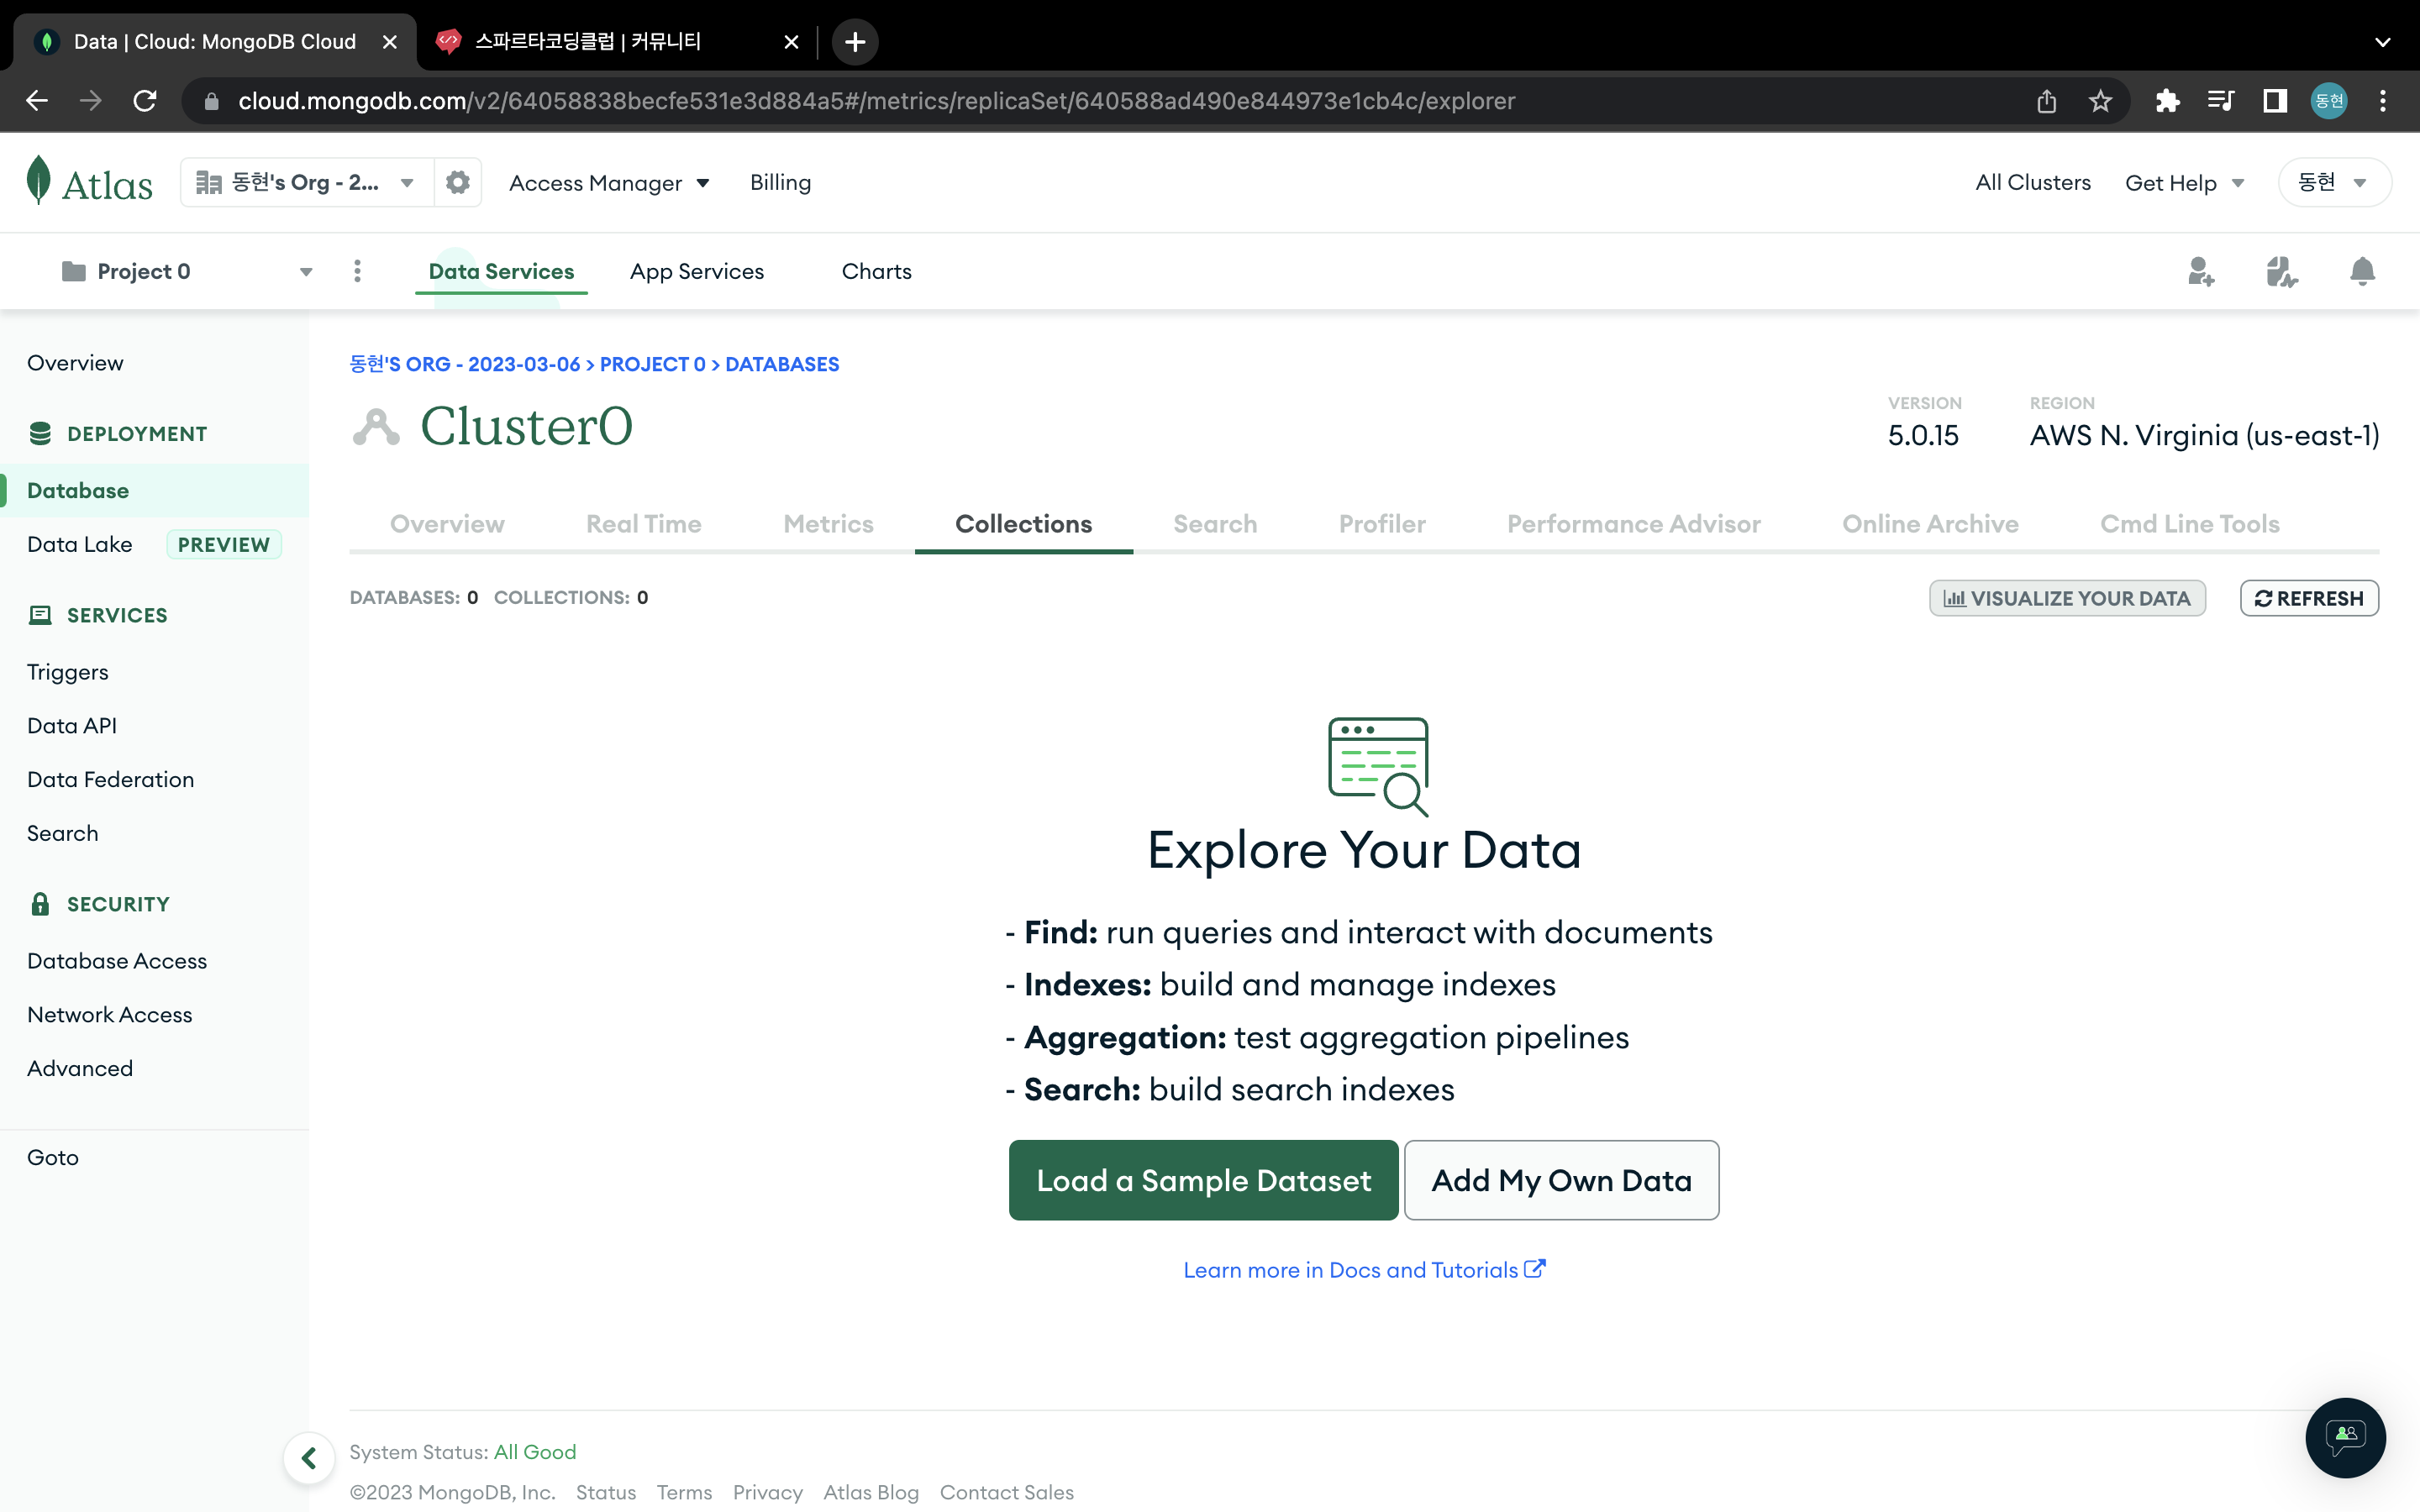The width and height of the screenshot is (2420, 1512).
Task: Open Triggers in the sidebar
Action: click(67, 672)
